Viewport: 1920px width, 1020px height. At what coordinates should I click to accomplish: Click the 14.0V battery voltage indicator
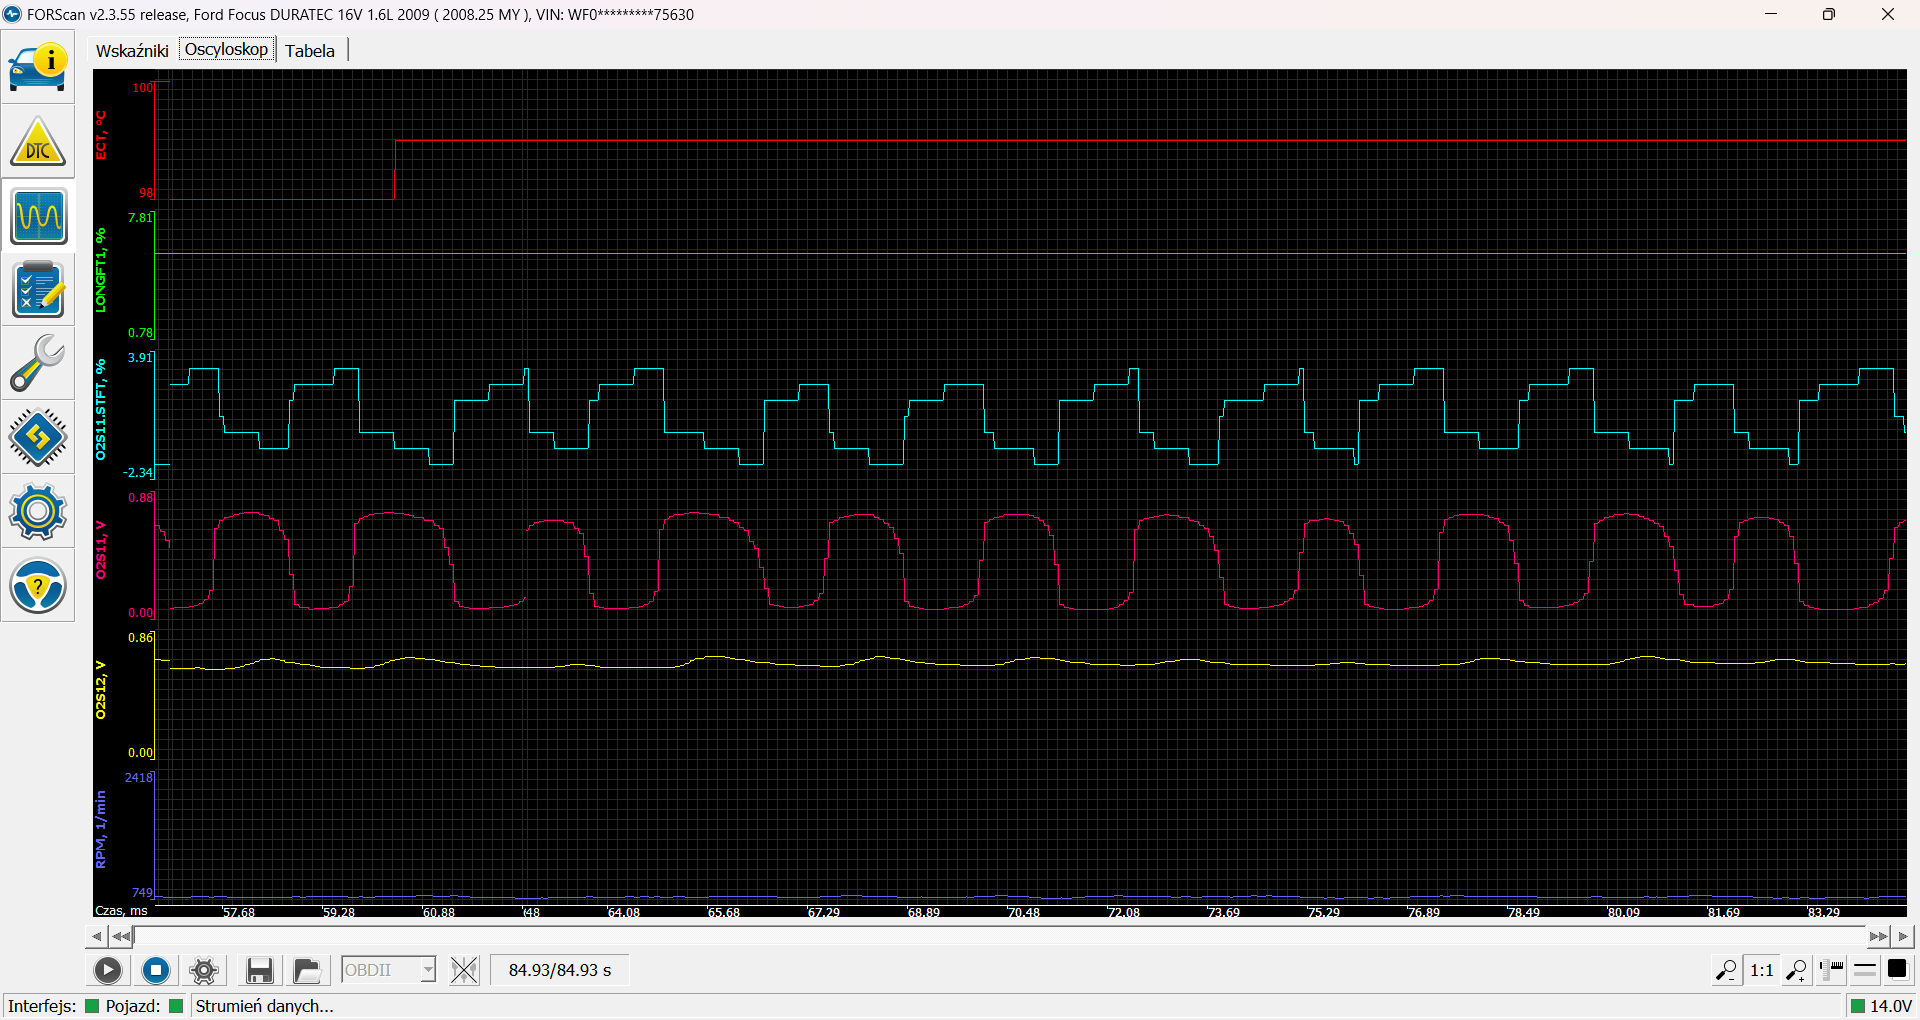point(1881,1006)
